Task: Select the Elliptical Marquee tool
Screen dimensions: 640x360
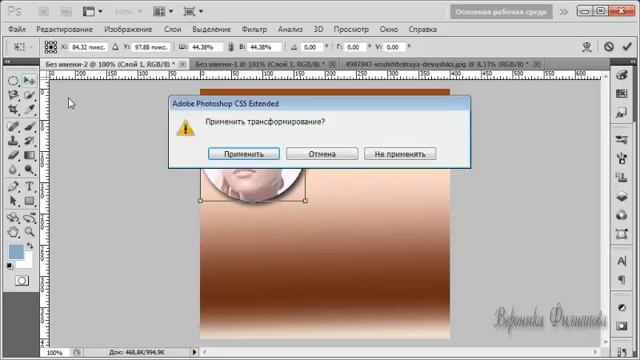Action: pyautogui.click(x=13, y=80)
